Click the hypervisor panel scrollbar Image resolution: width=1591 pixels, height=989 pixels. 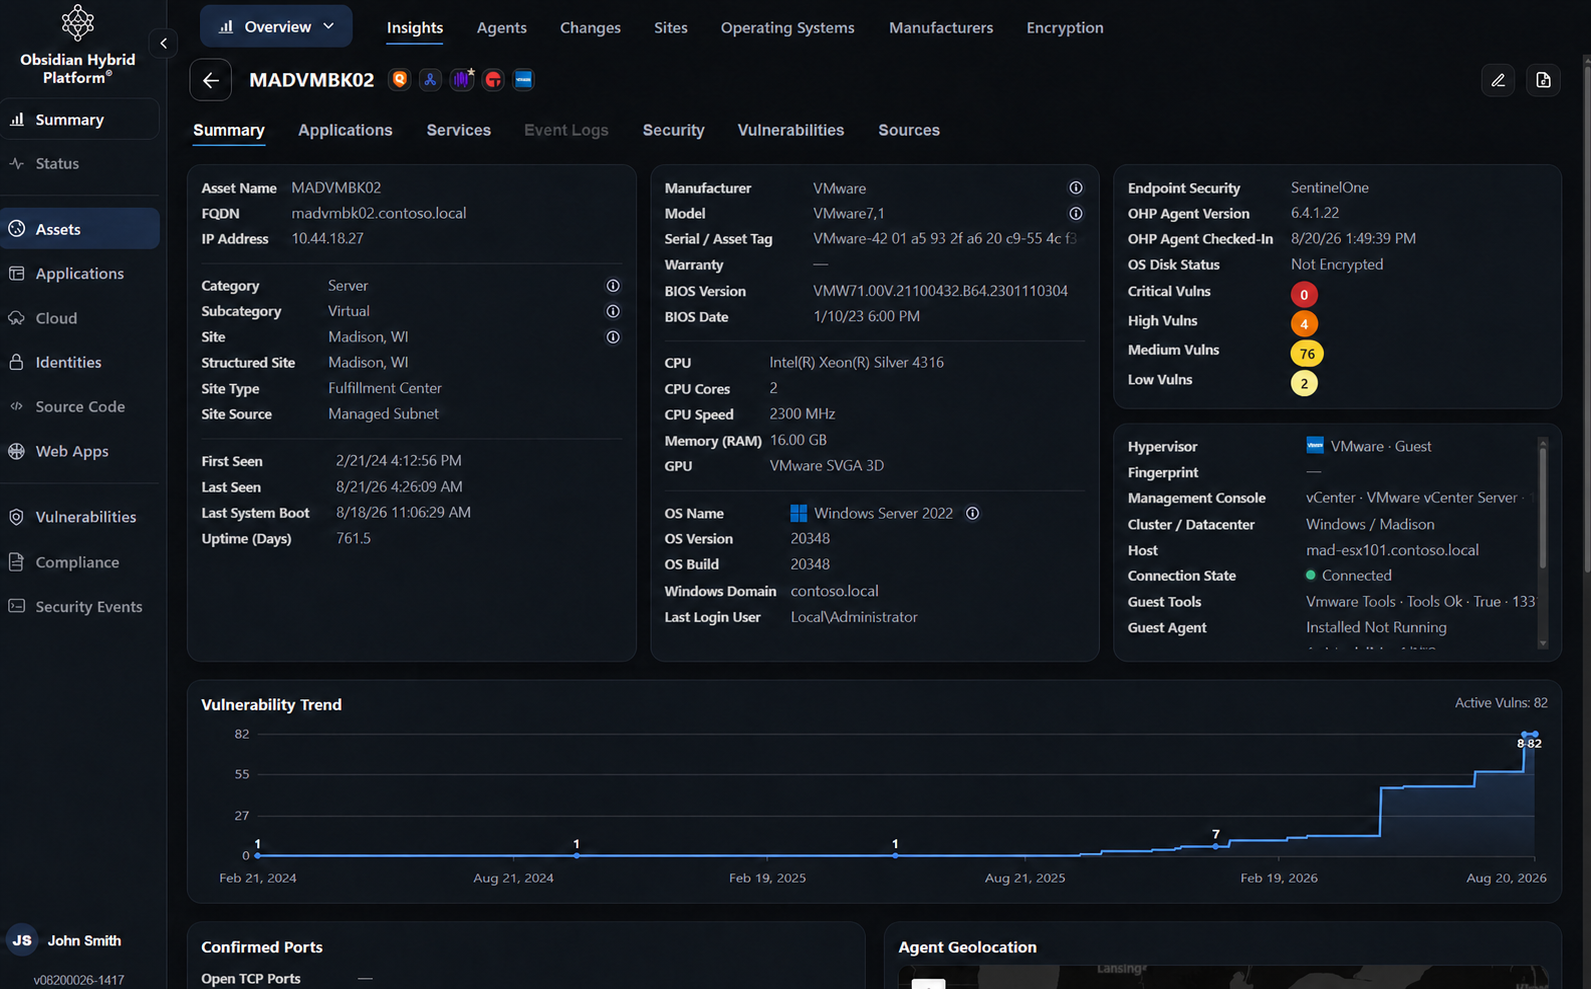(x=1542, y=508)
